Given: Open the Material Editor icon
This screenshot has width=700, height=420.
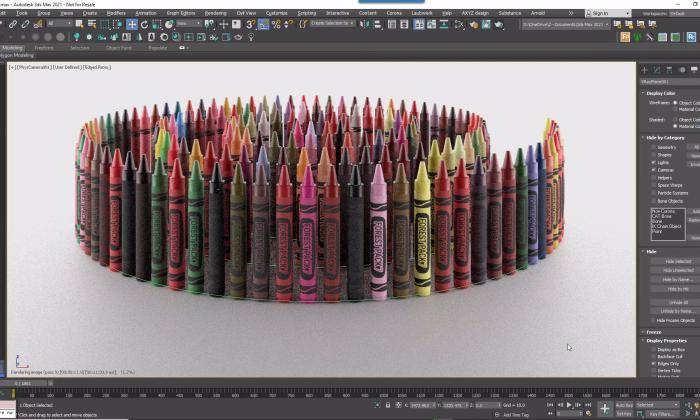Looking at the screenshot, I should [459, 24].
